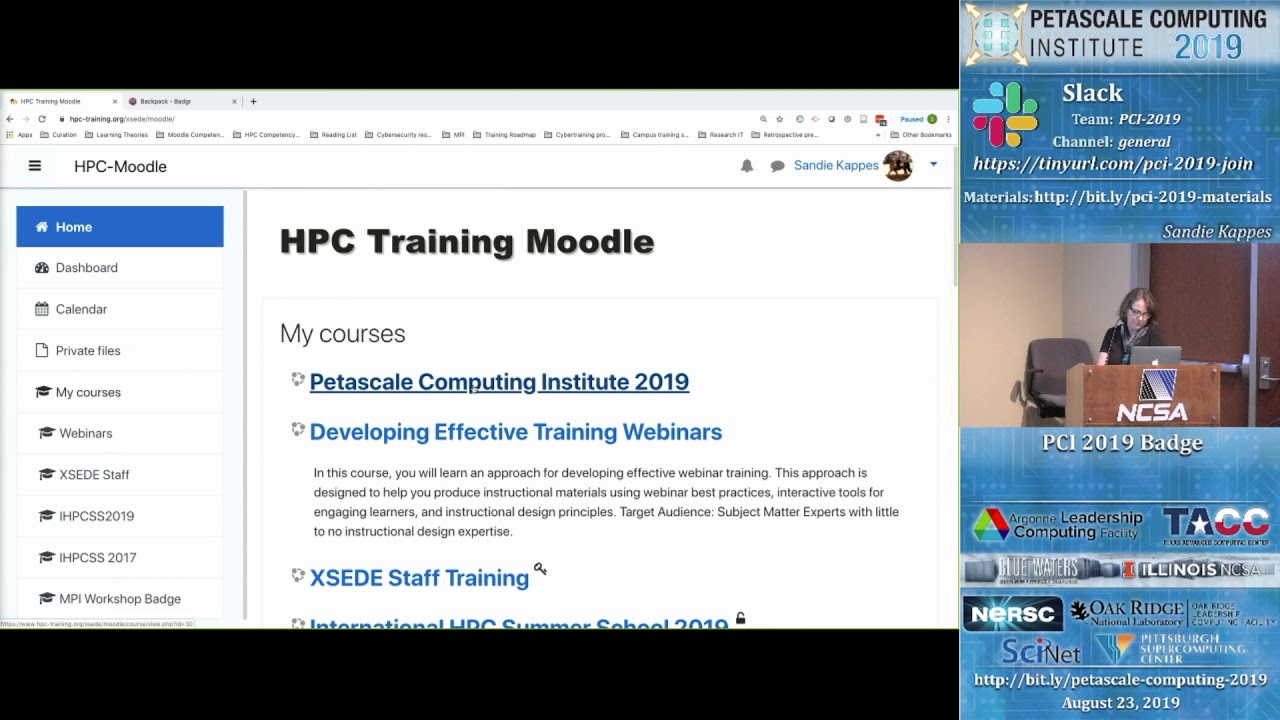Open a new browser tab
This screenshot has height=720, width=1280.
point(253,101)
